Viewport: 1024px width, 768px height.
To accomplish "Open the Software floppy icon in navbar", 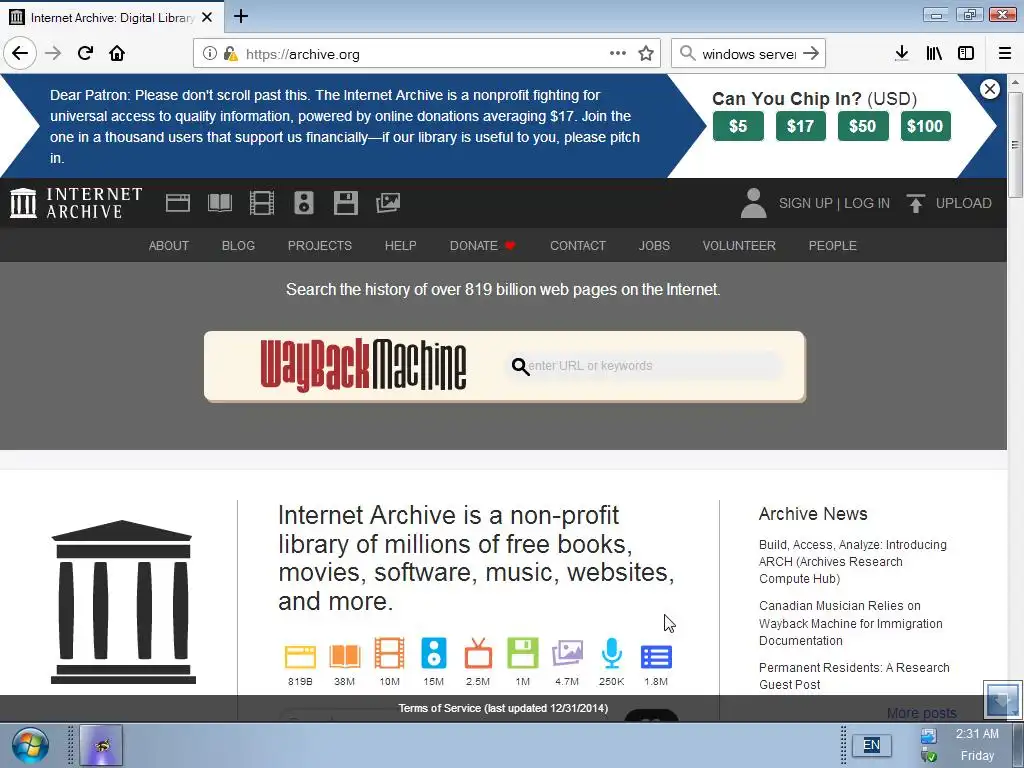I will (x=345, y=203).
